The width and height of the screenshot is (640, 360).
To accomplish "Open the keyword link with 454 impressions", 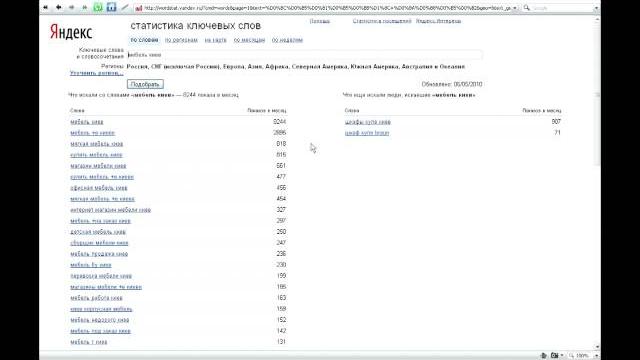I will [102, 199].
